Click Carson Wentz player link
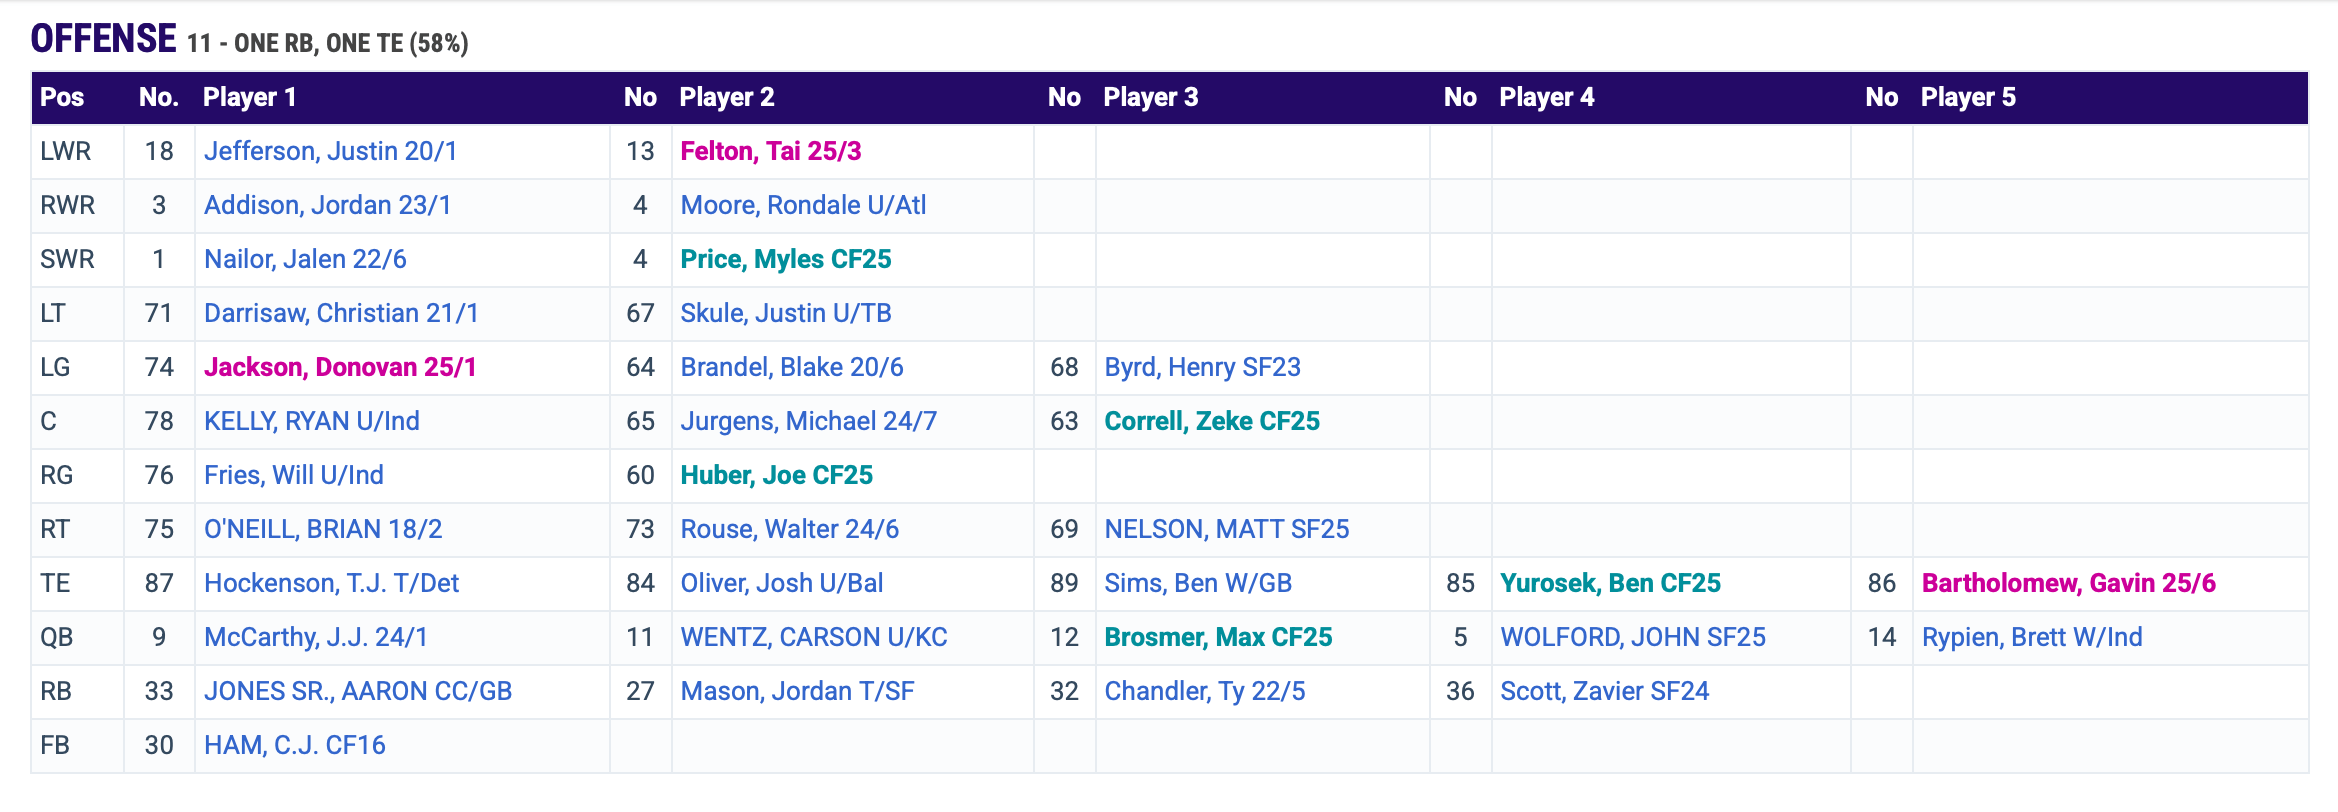 (x=813, y=637)
